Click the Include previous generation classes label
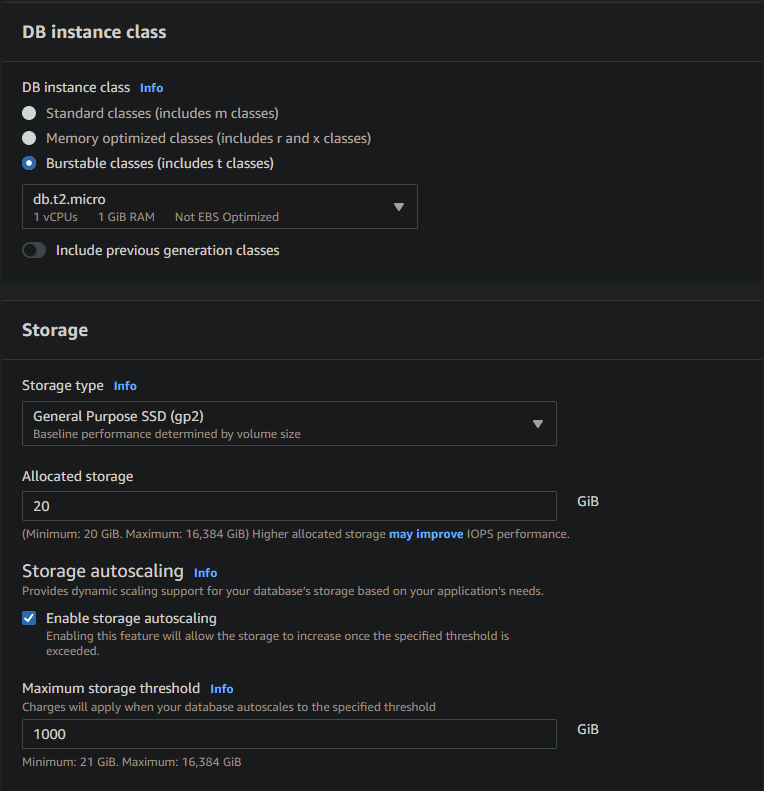764x791 pixels. 167,250
